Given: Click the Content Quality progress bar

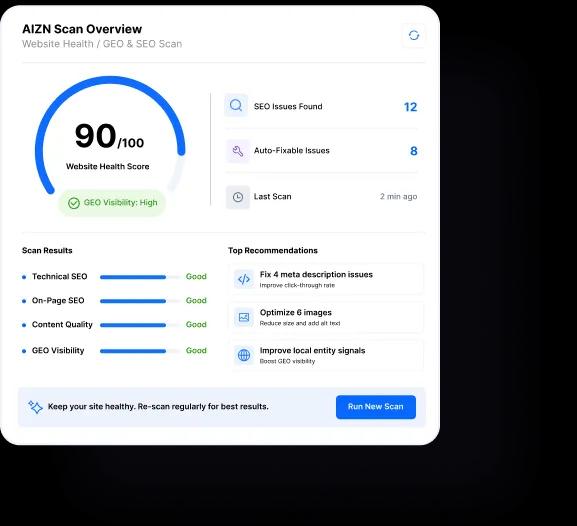Looking at the screenshot, I should [139, 325].
